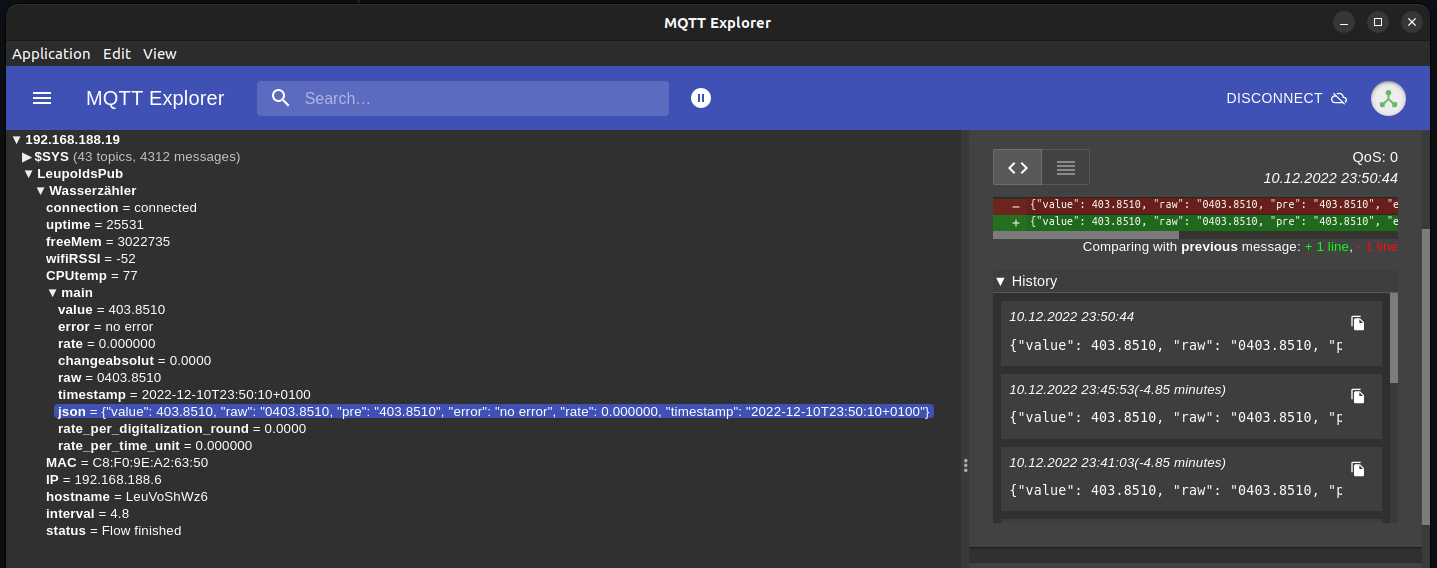The height and width of the screenshot is (568, 1437).
Task: Collapse the History section
Action: click(x=1000, y=281)
